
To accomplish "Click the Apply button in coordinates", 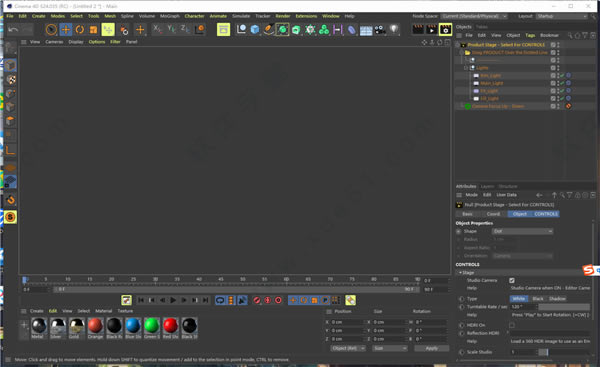I will coord(431,348).
